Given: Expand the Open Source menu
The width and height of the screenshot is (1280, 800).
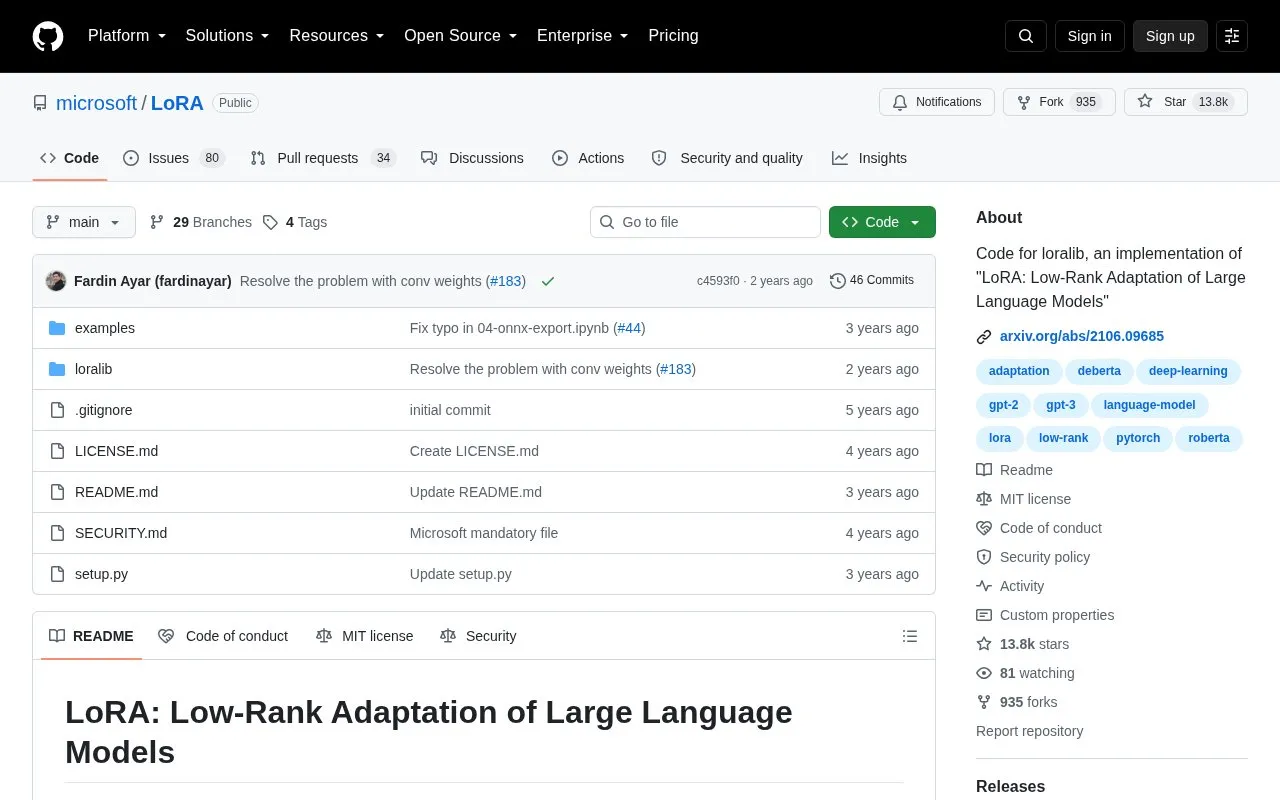Looking at the screenshot, I should click(461, 36).
